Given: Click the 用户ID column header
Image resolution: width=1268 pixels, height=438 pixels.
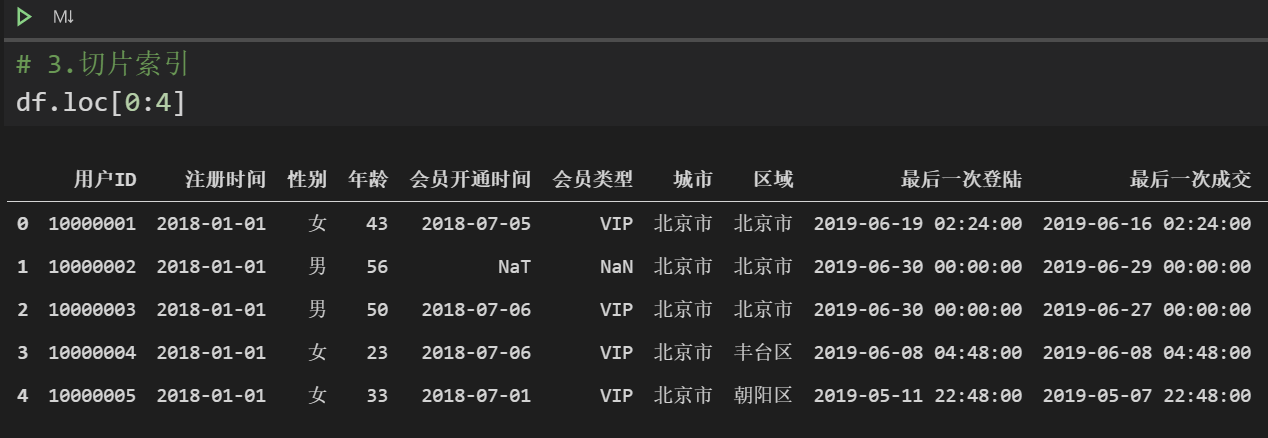Looking at the screenshot, I should (x=105, y=180).
